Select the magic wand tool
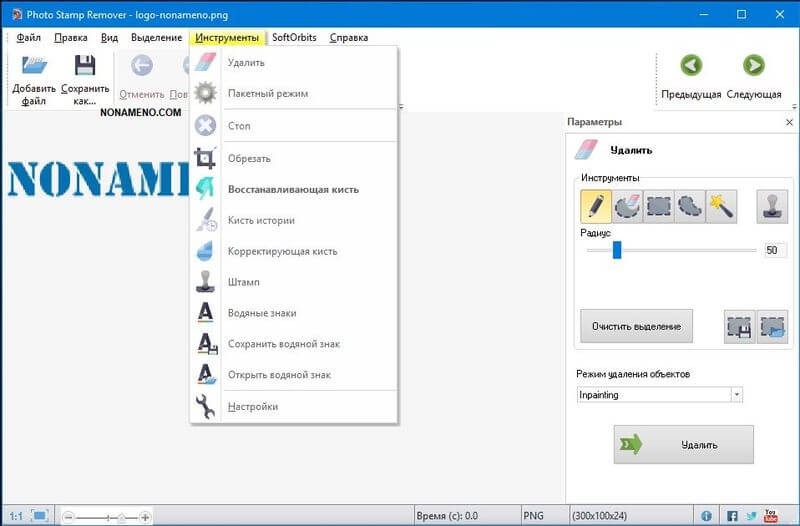Image resolution: width=800 pixels, height=526 pixels. tap(721, 206)
